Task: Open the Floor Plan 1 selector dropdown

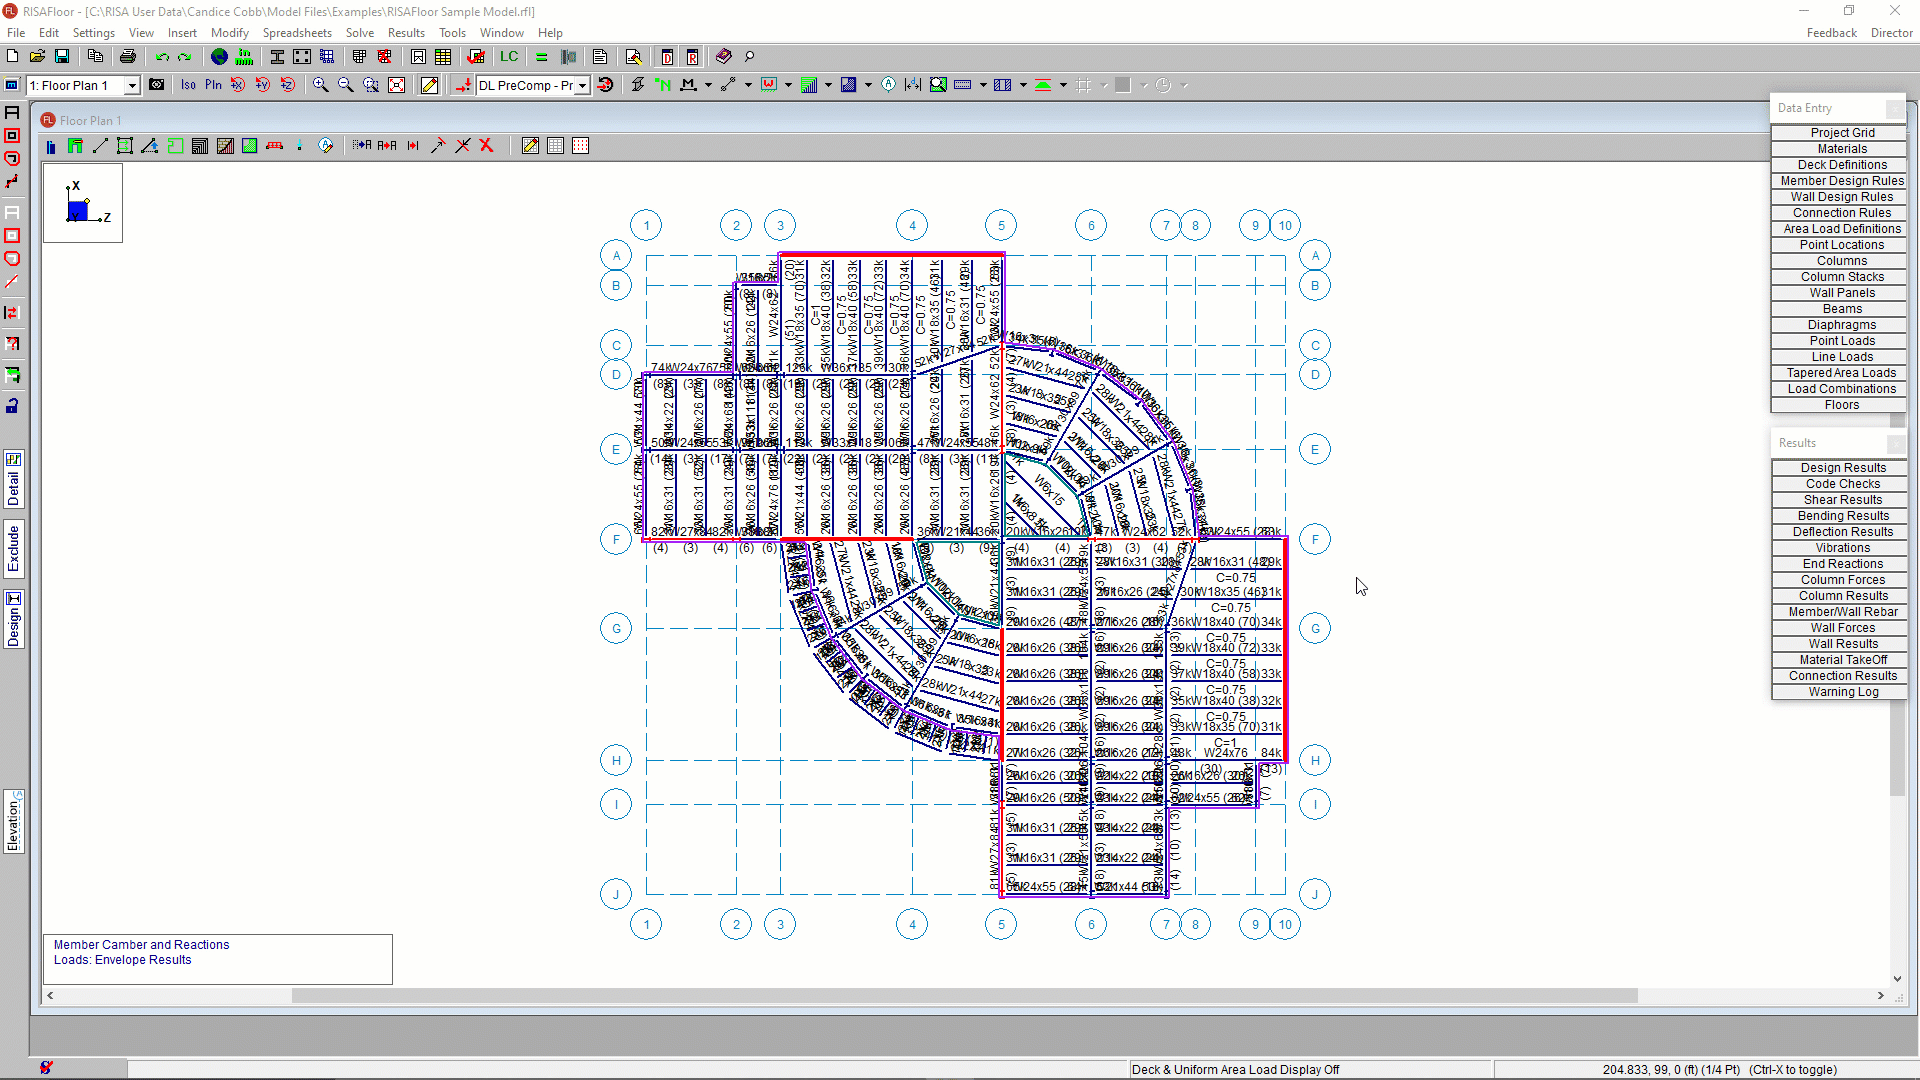Action: tap(131, 86)
